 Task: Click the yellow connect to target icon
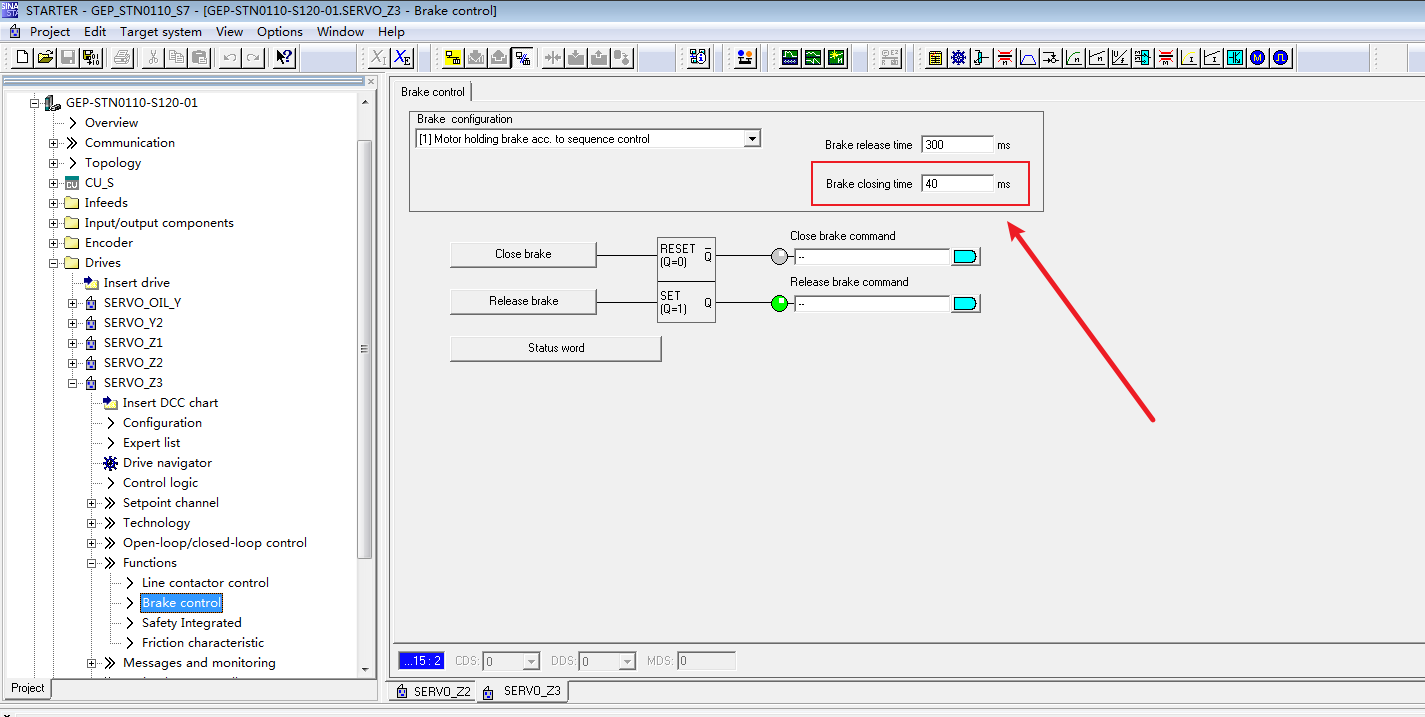pyautogui.click(x=453, y=58)
